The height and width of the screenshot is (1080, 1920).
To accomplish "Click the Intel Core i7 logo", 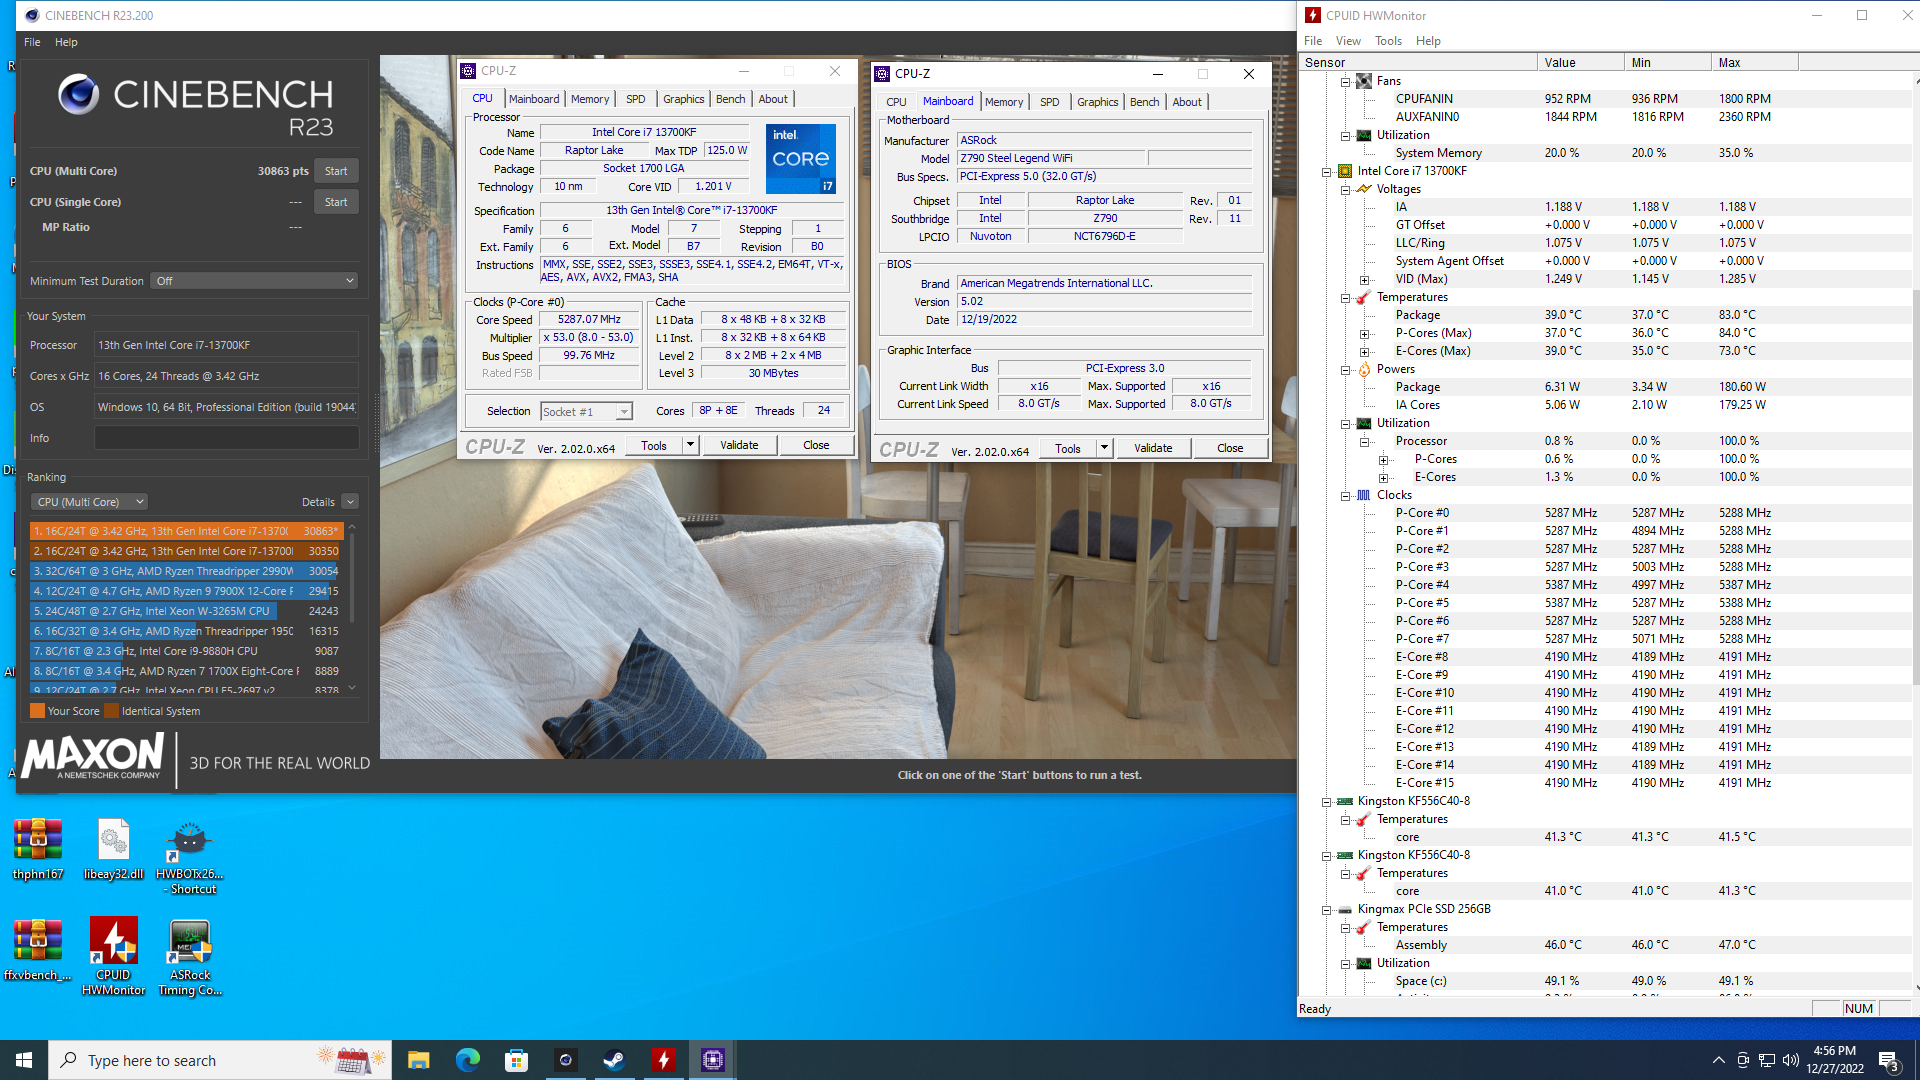I will pyautogui.click(x=800, y=158).
